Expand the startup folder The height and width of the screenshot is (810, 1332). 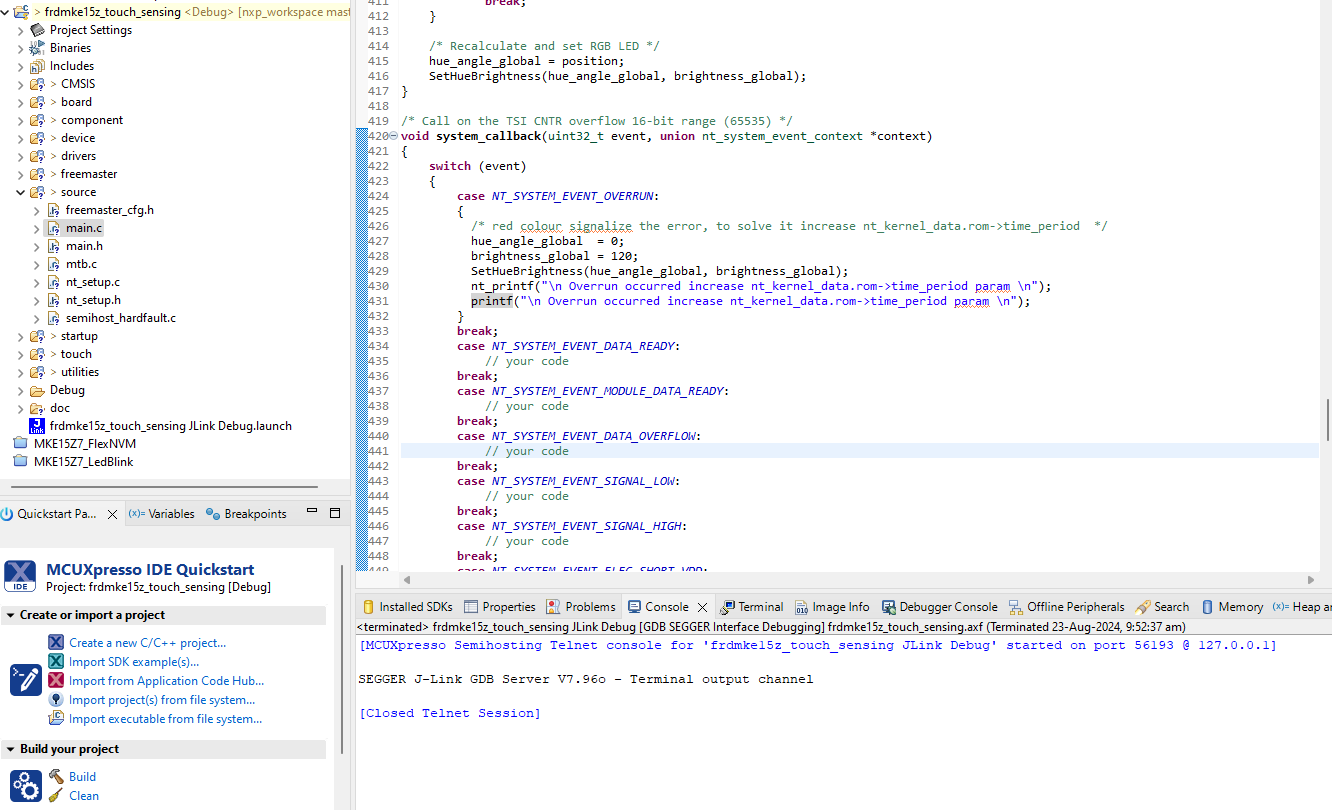20,335
